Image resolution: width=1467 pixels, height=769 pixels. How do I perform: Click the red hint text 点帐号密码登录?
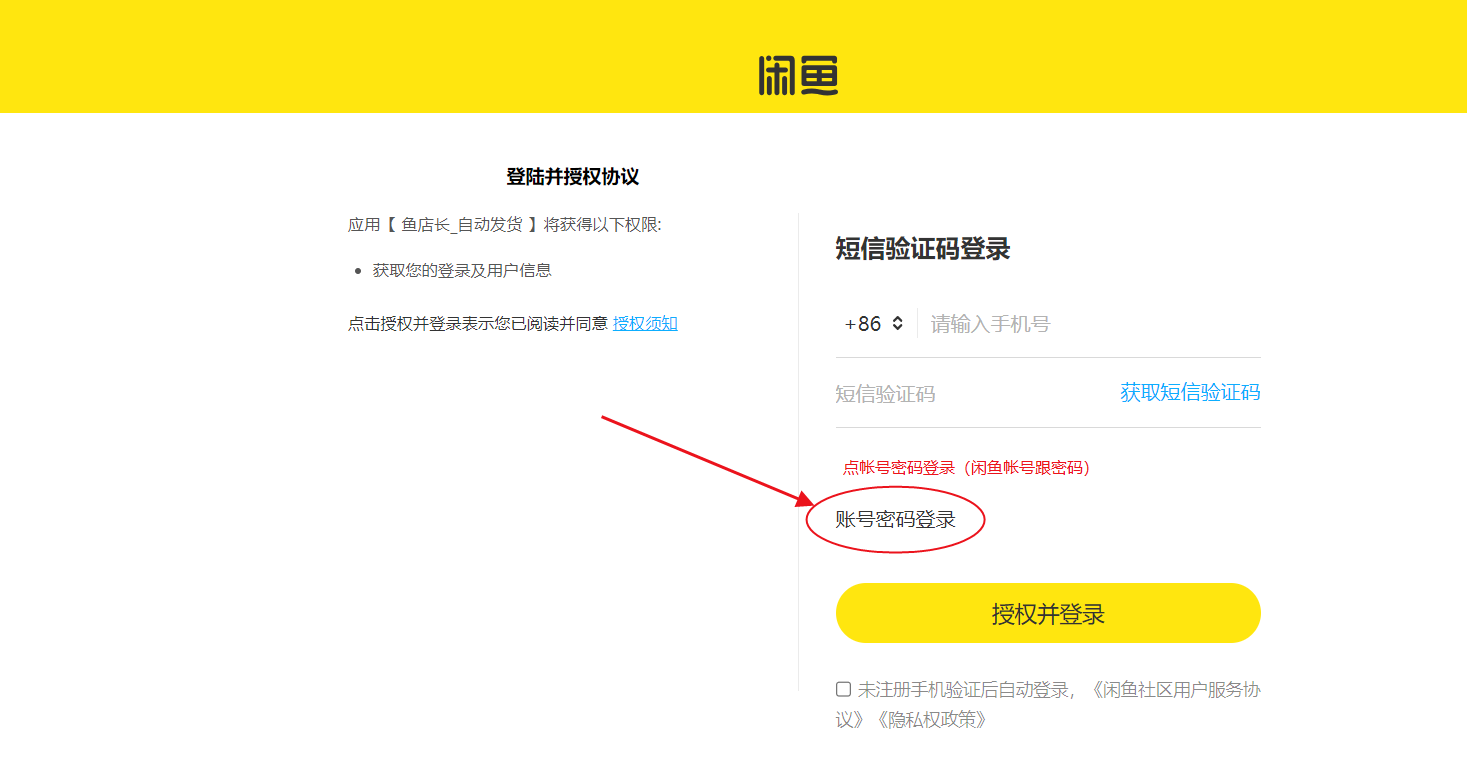tap(899, 467)
